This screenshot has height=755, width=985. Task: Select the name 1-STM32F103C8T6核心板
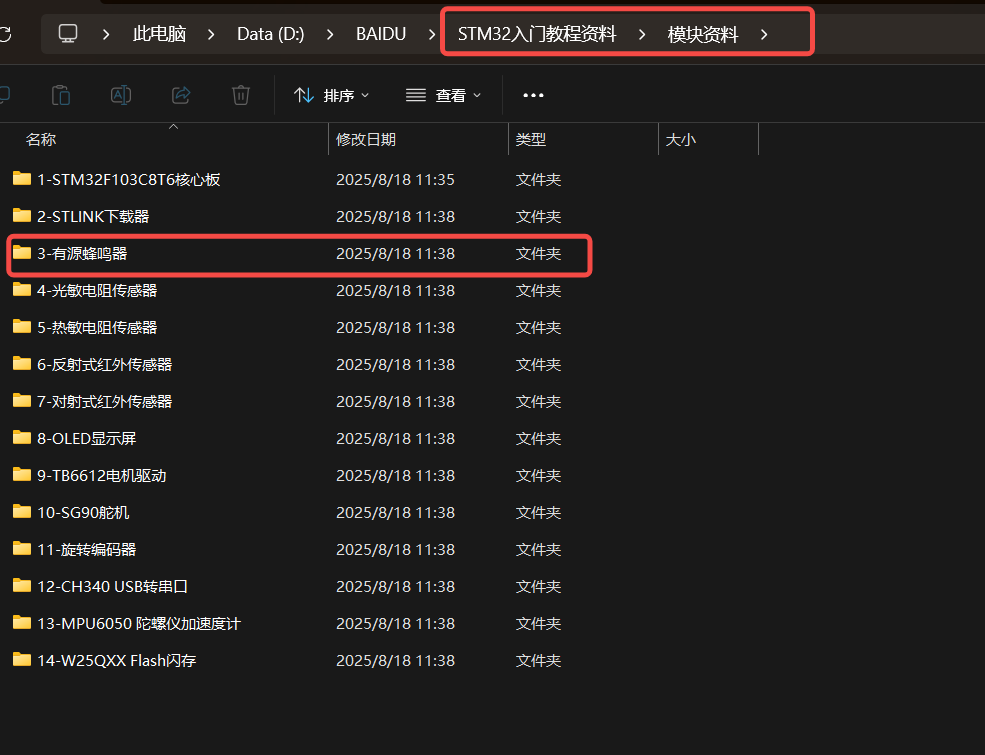click(x=129, y=180)
